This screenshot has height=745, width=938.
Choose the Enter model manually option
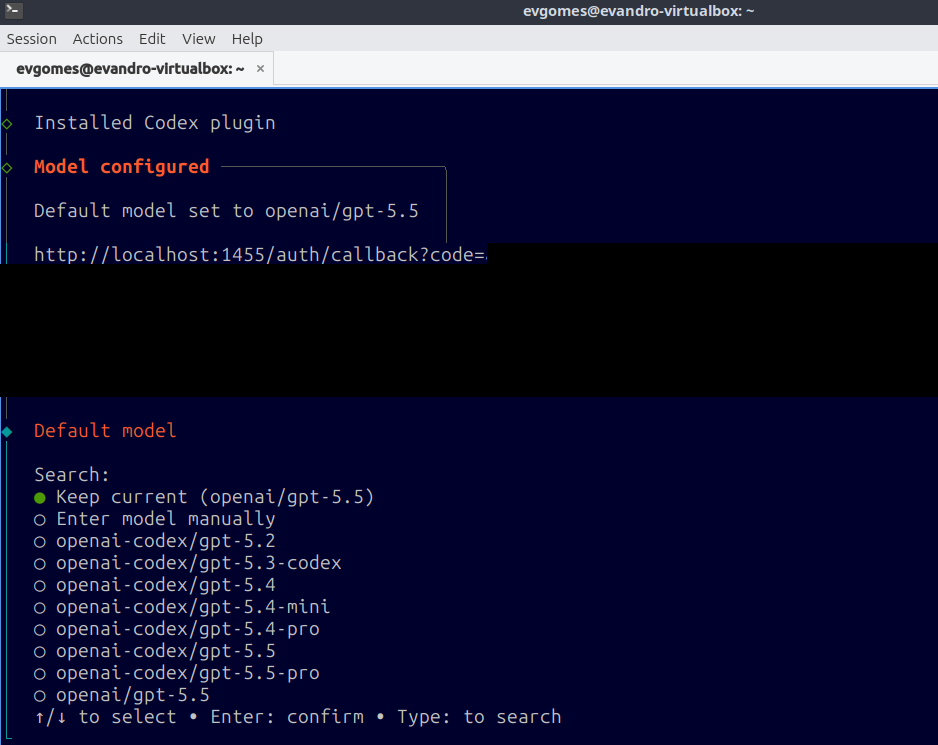coord(155,519)
